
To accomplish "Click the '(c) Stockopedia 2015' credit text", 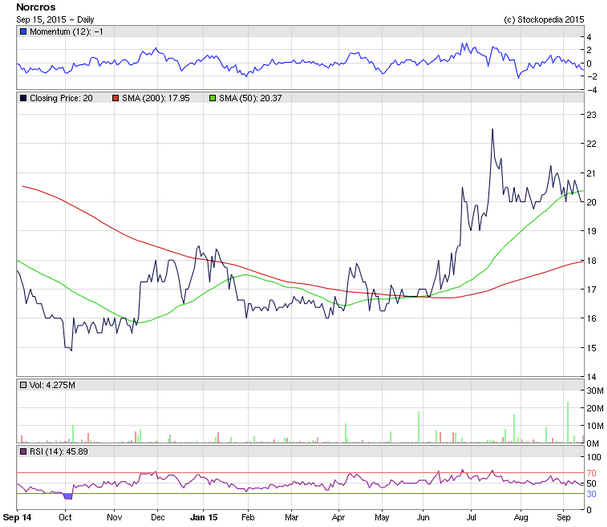I will click(x=544, y=19).
